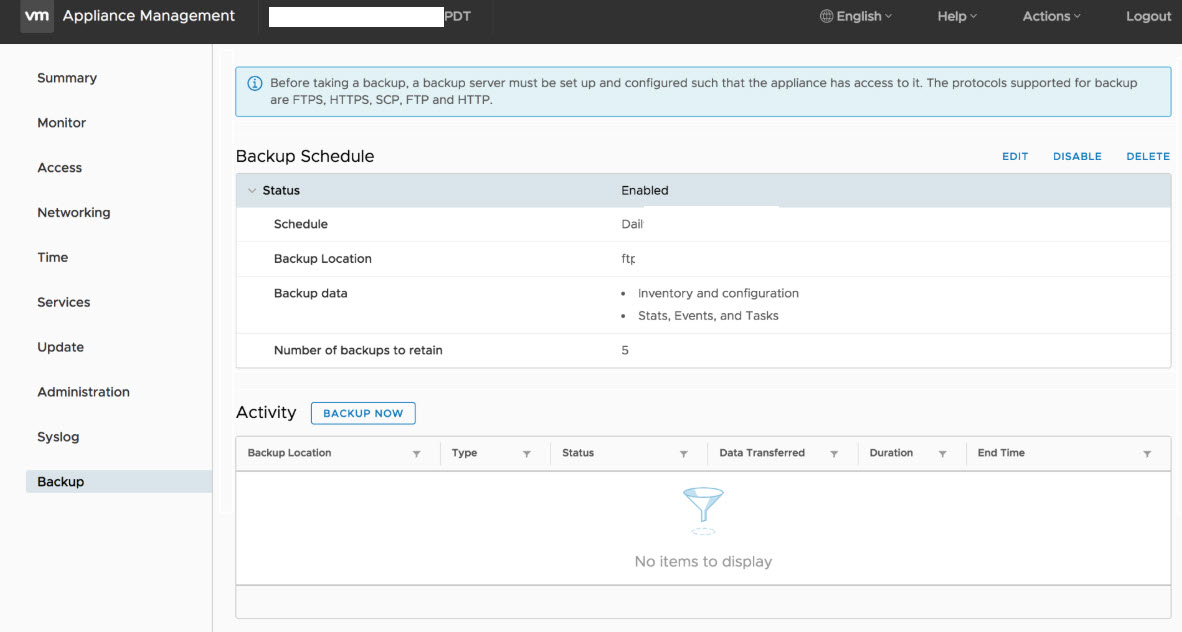Screen dimensions: 1182x632
Task: Collapse the Status row chevron
Action: click(x=252, y=190)
